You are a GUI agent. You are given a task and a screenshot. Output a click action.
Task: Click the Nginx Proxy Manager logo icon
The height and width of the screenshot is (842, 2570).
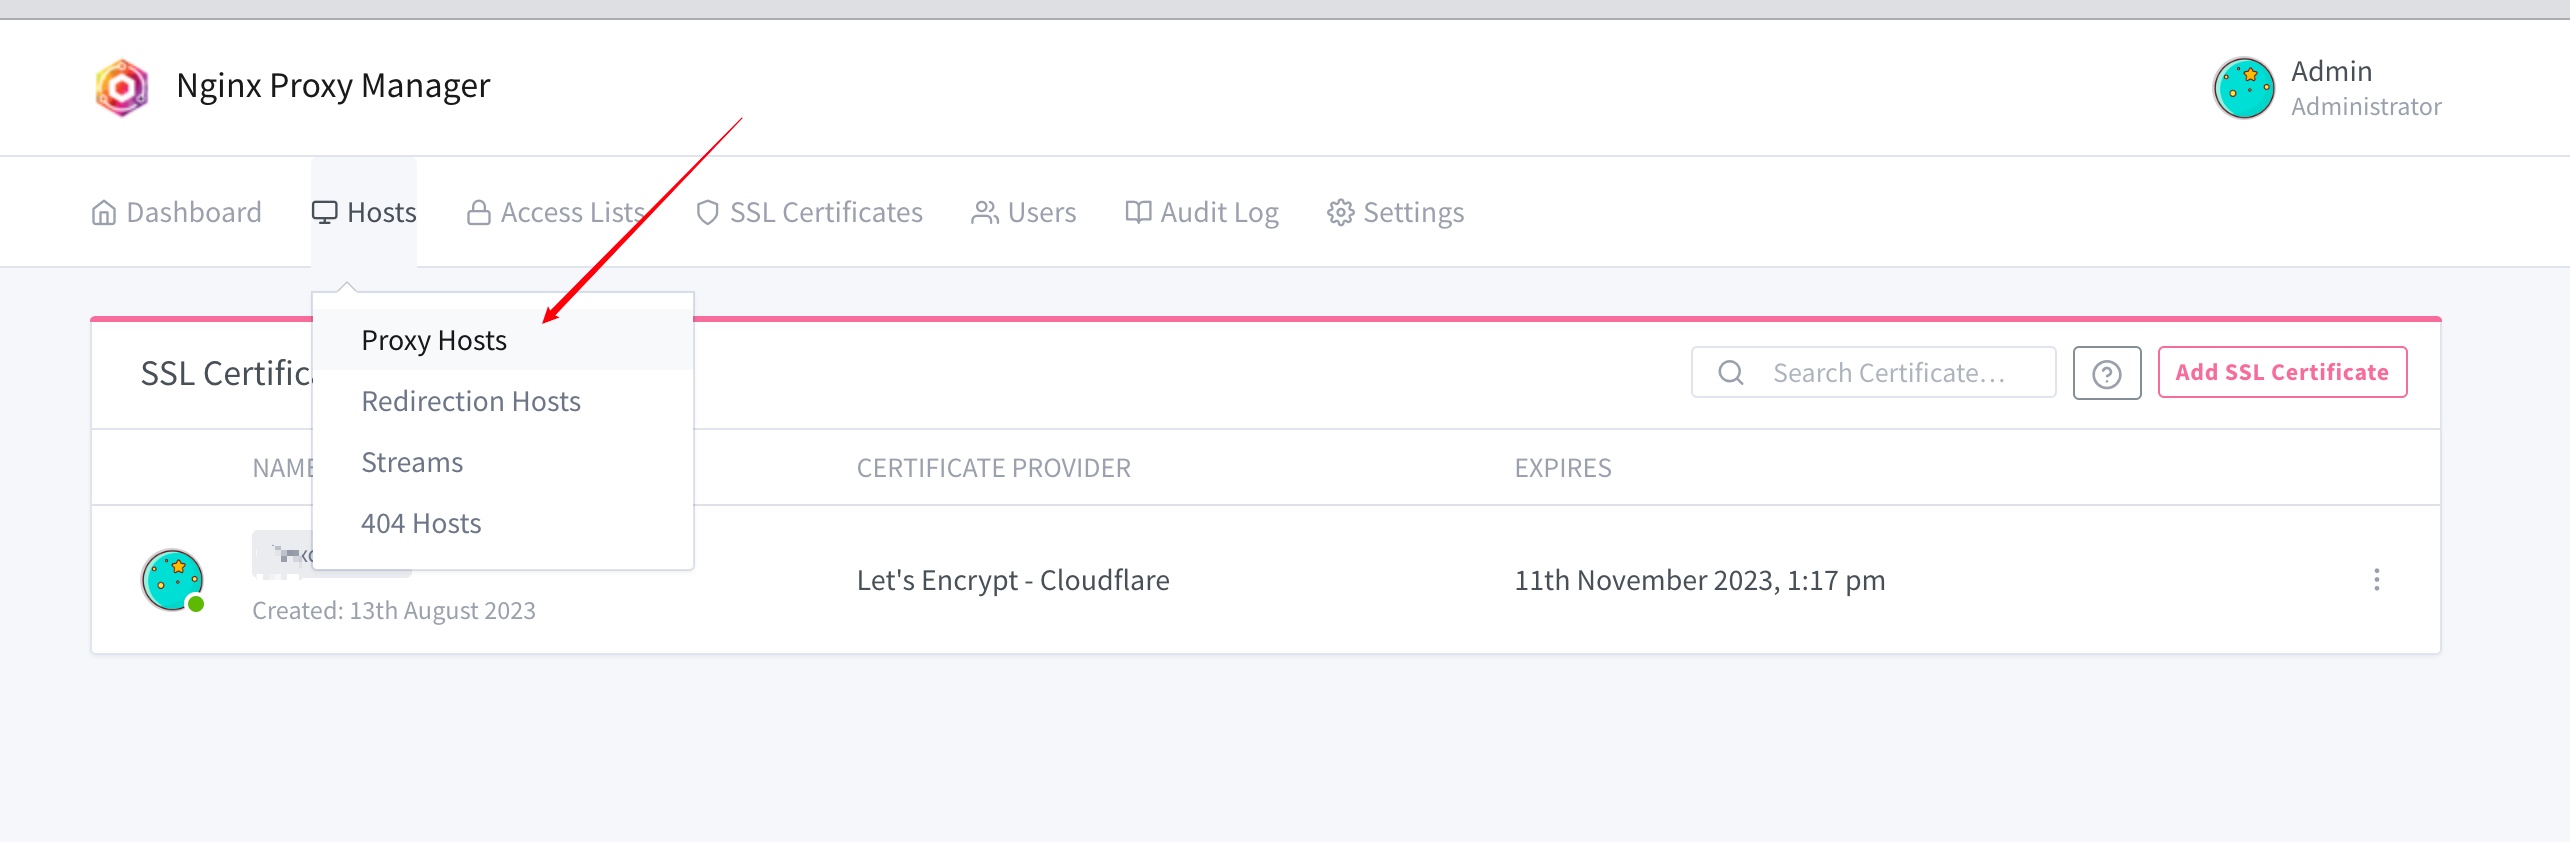coord(122,87)
